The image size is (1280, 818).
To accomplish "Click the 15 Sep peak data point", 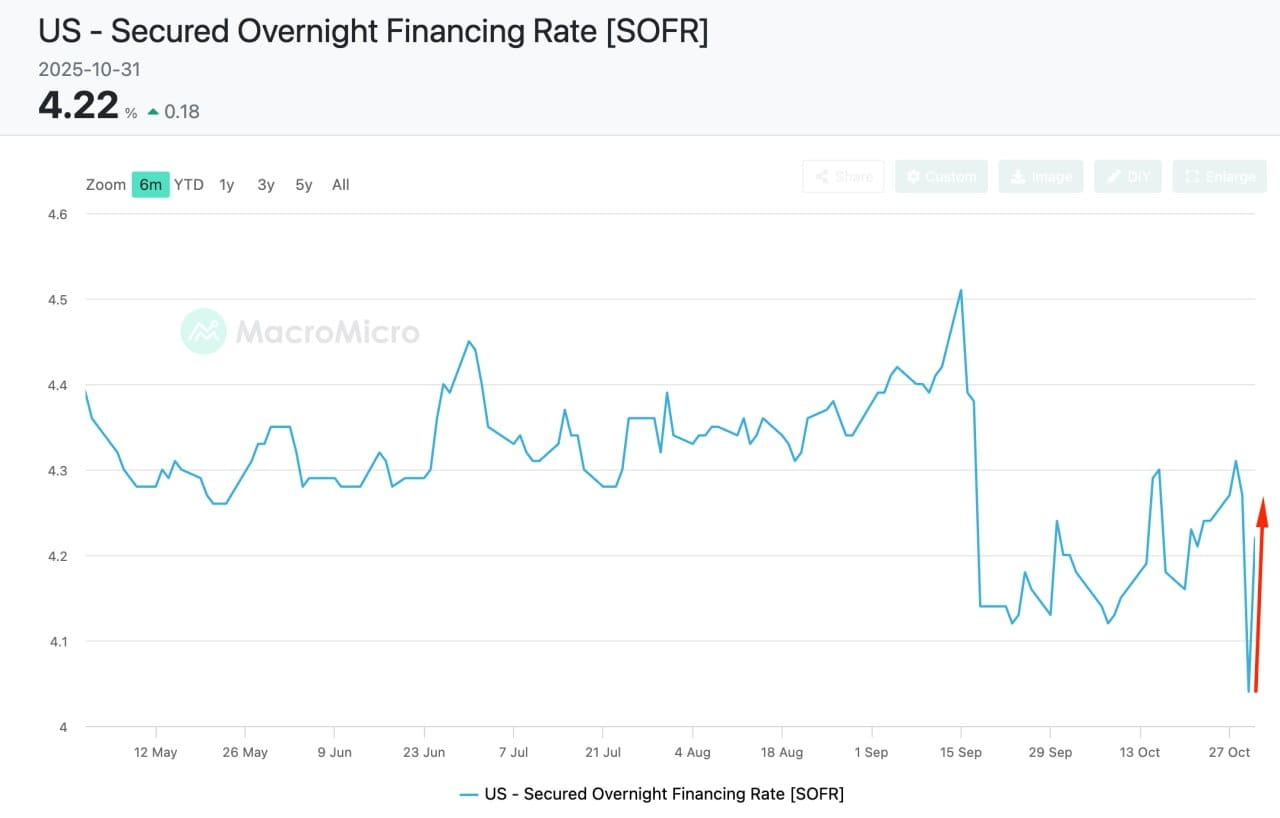I will 961,290.
